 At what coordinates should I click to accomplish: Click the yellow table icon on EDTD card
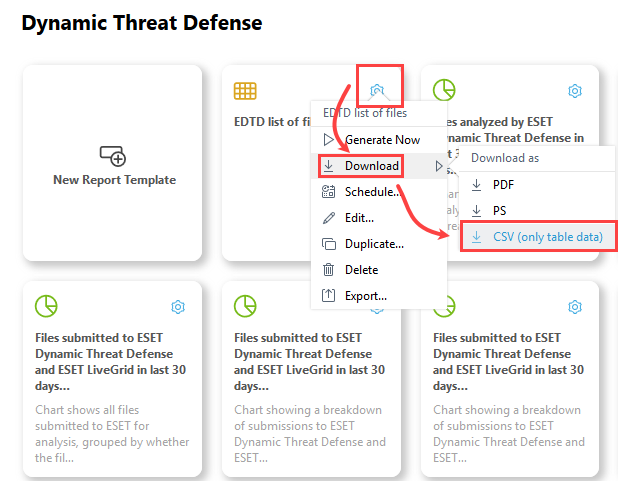pos(245,91)
